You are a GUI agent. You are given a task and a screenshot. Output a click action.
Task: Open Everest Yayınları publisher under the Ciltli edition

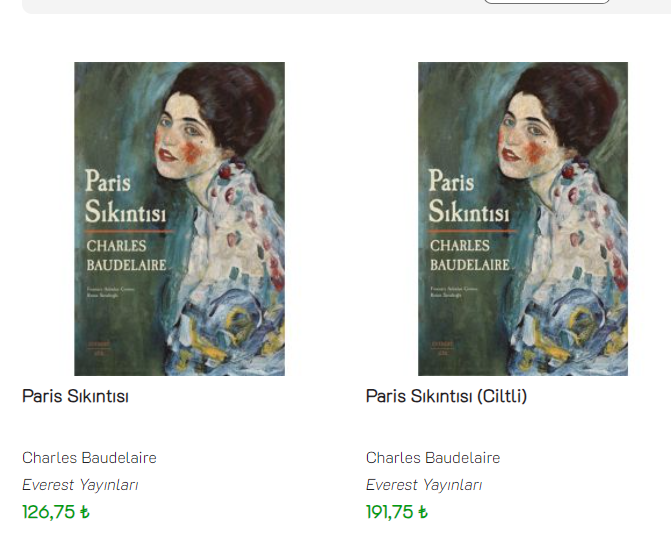(424, 485)
